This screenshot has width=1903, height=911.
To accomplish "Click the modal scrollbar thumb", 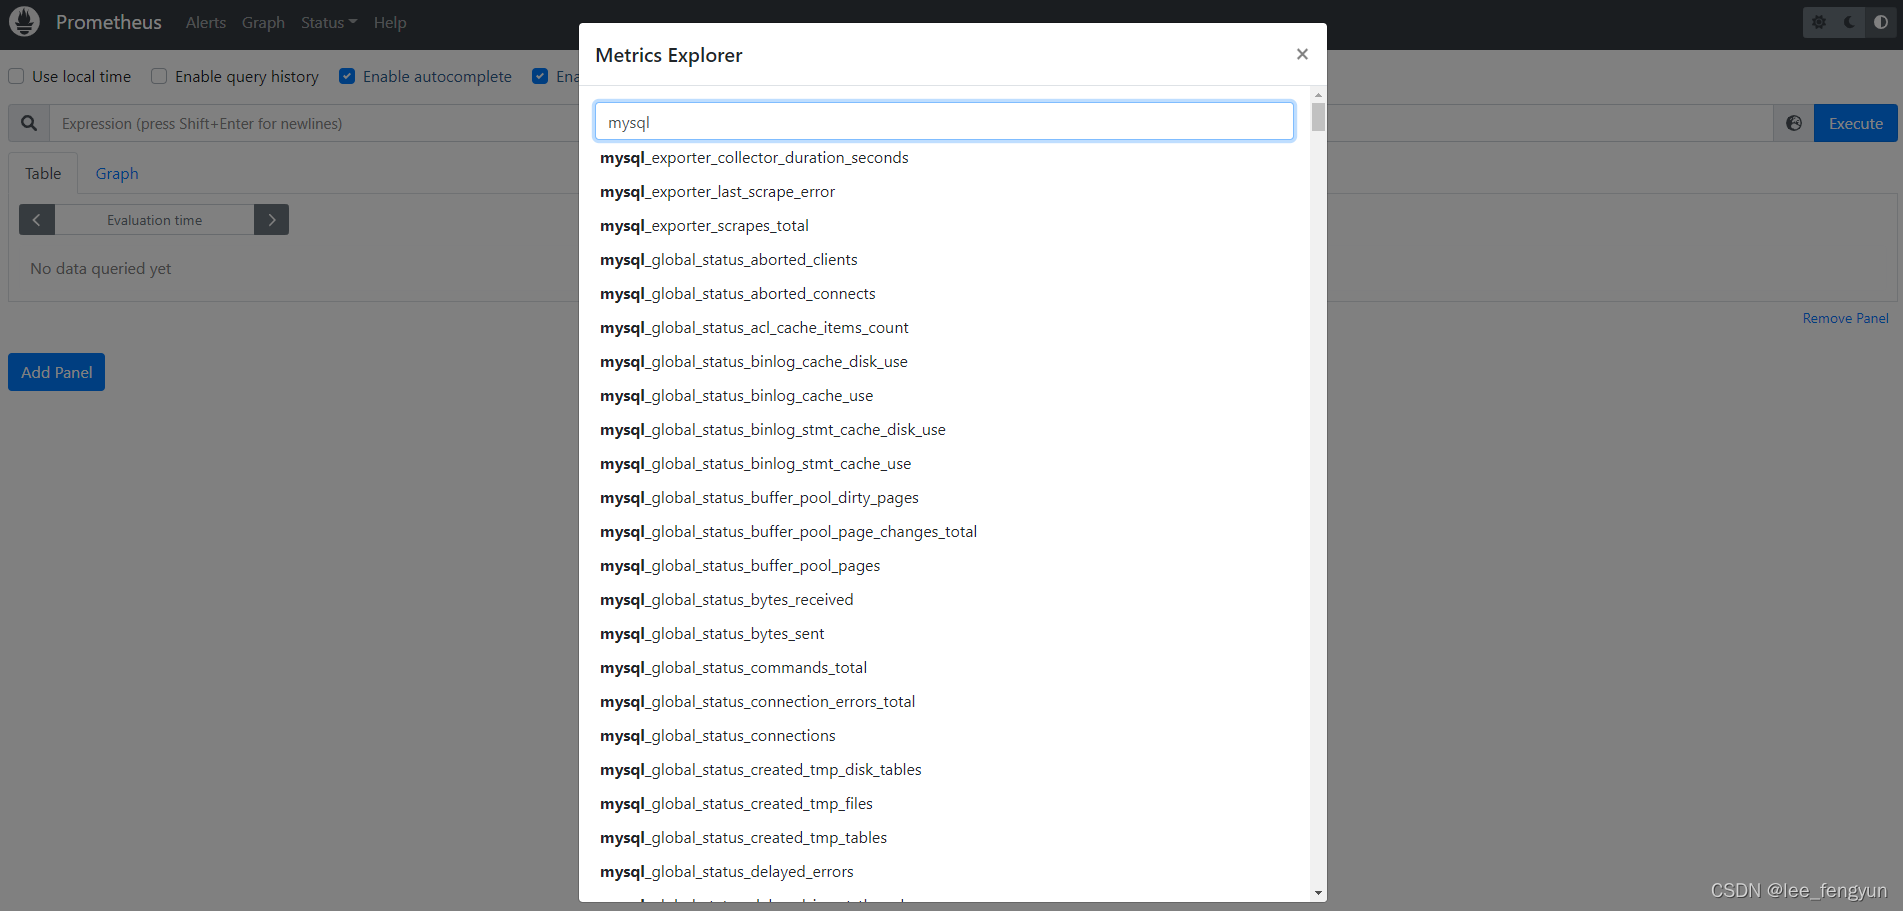I will point(1318,116).
